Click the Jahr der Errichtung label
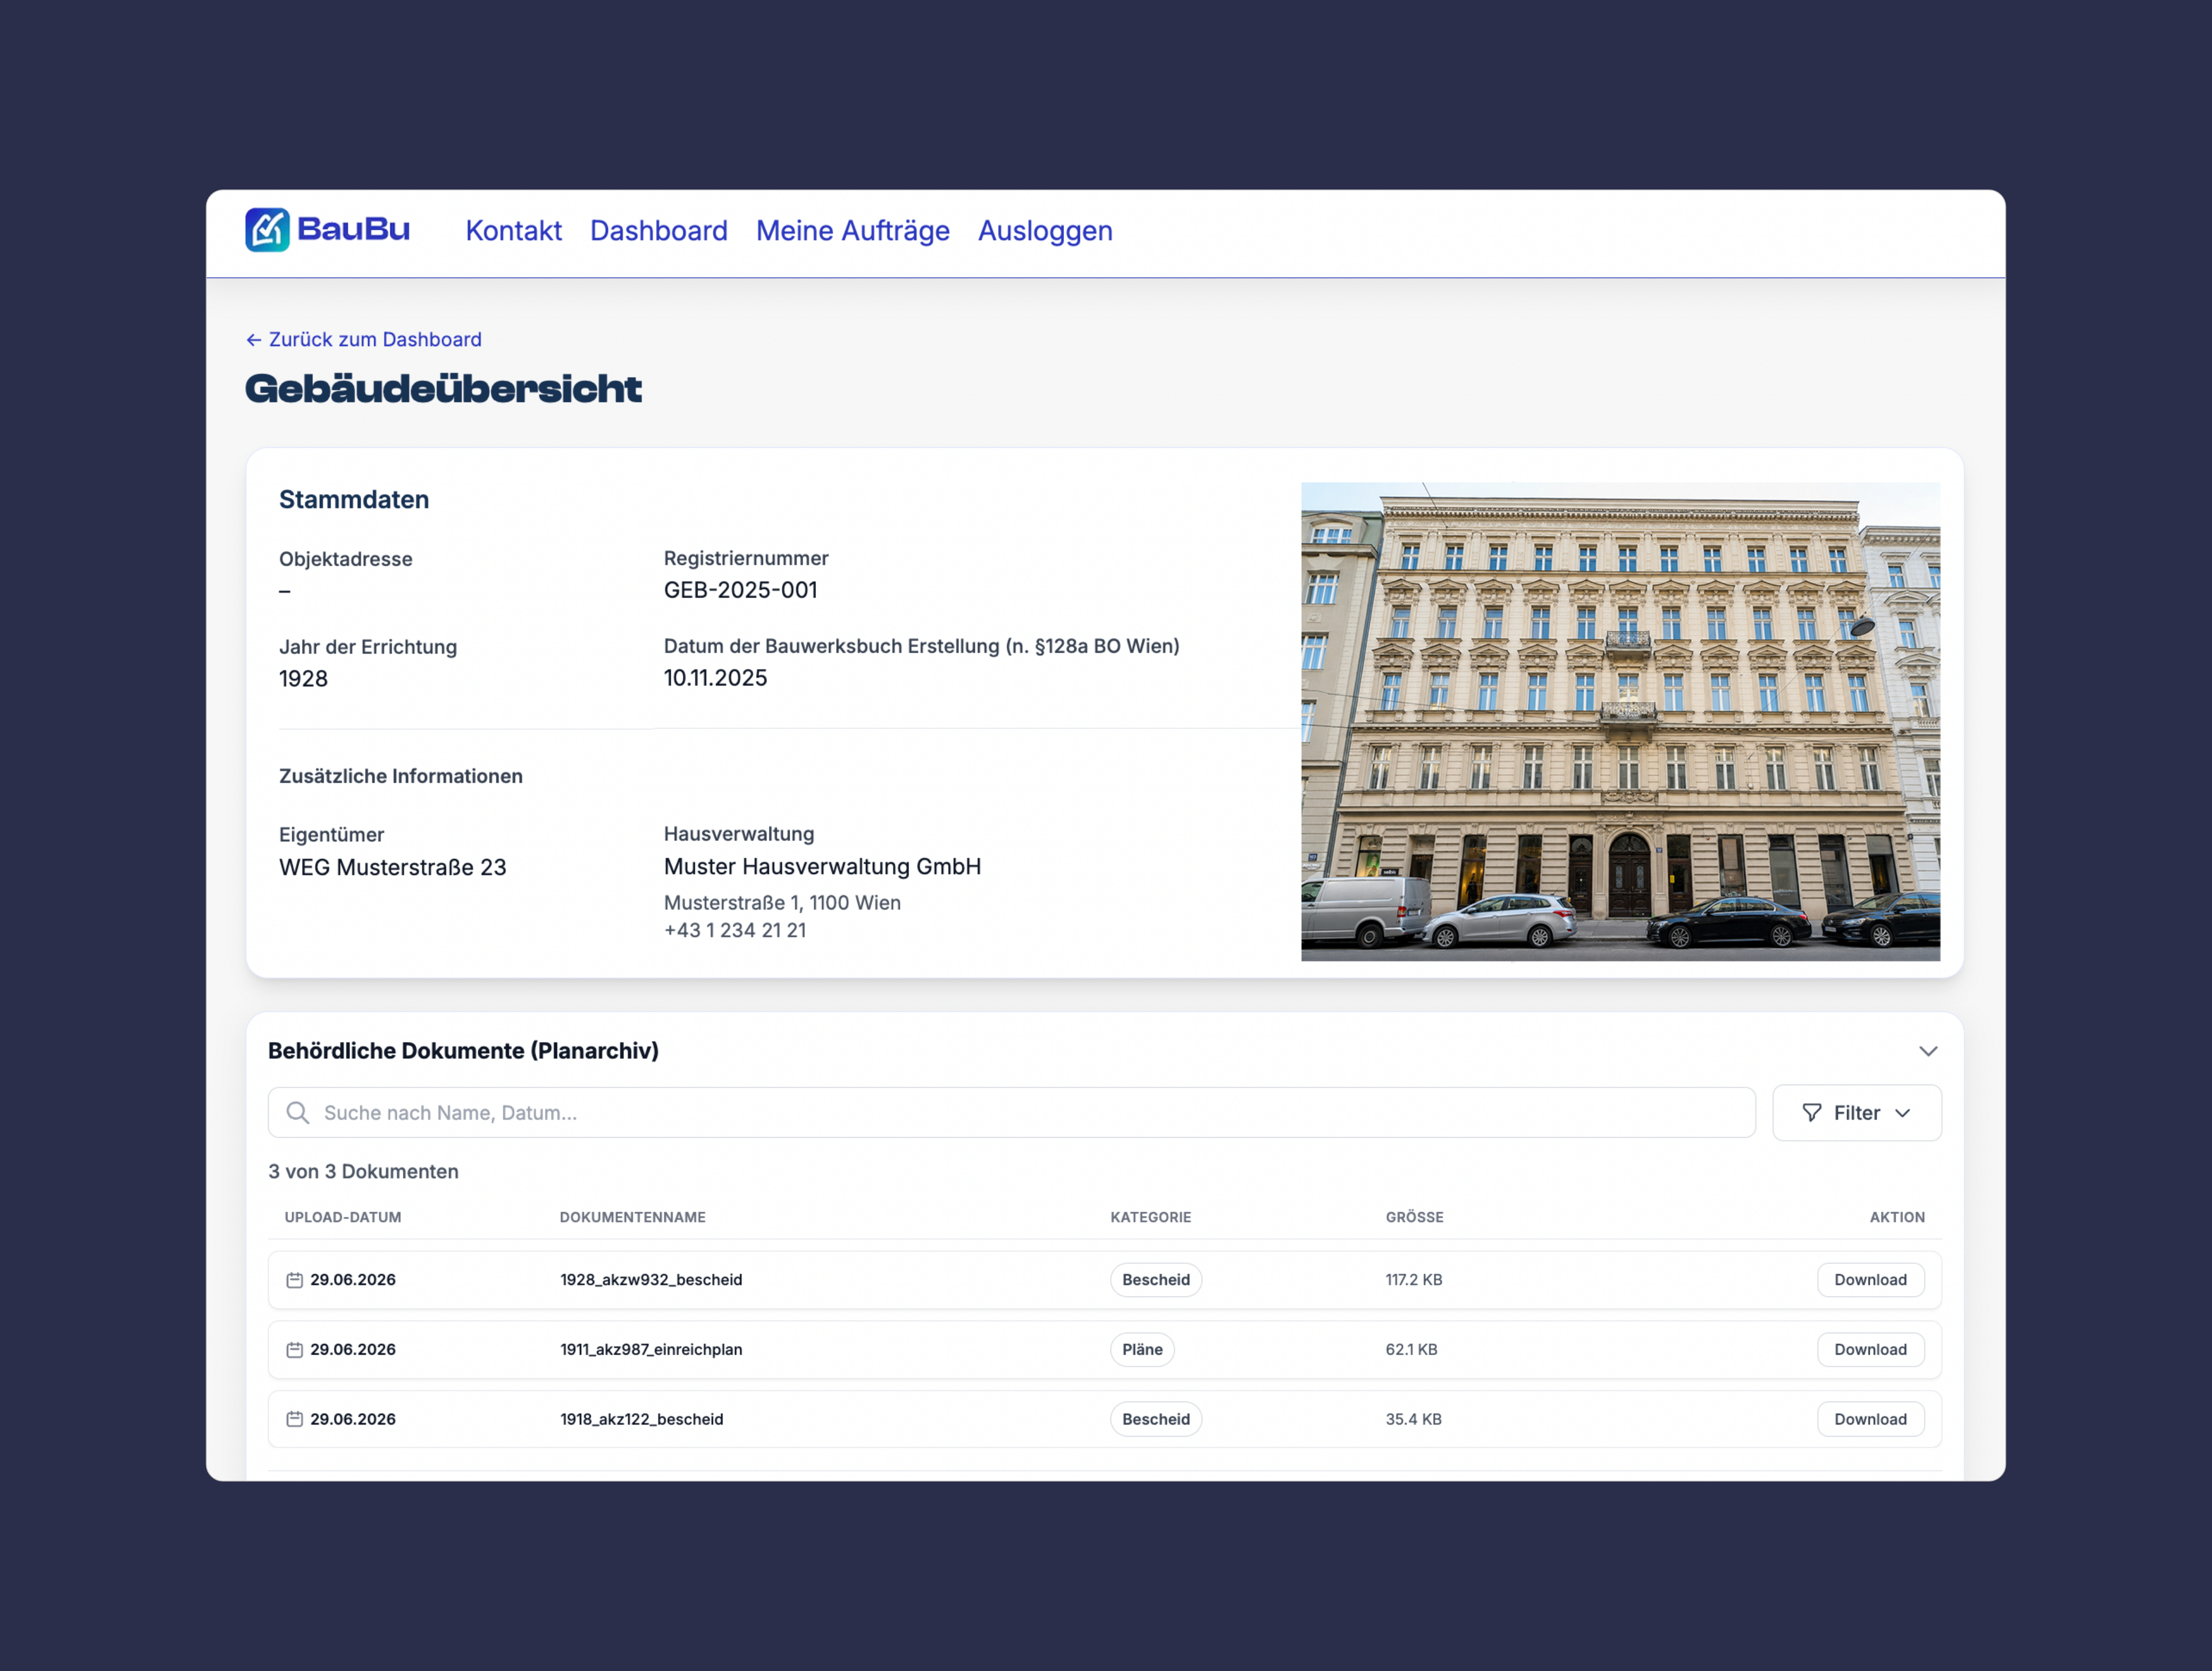 point(368,647)
